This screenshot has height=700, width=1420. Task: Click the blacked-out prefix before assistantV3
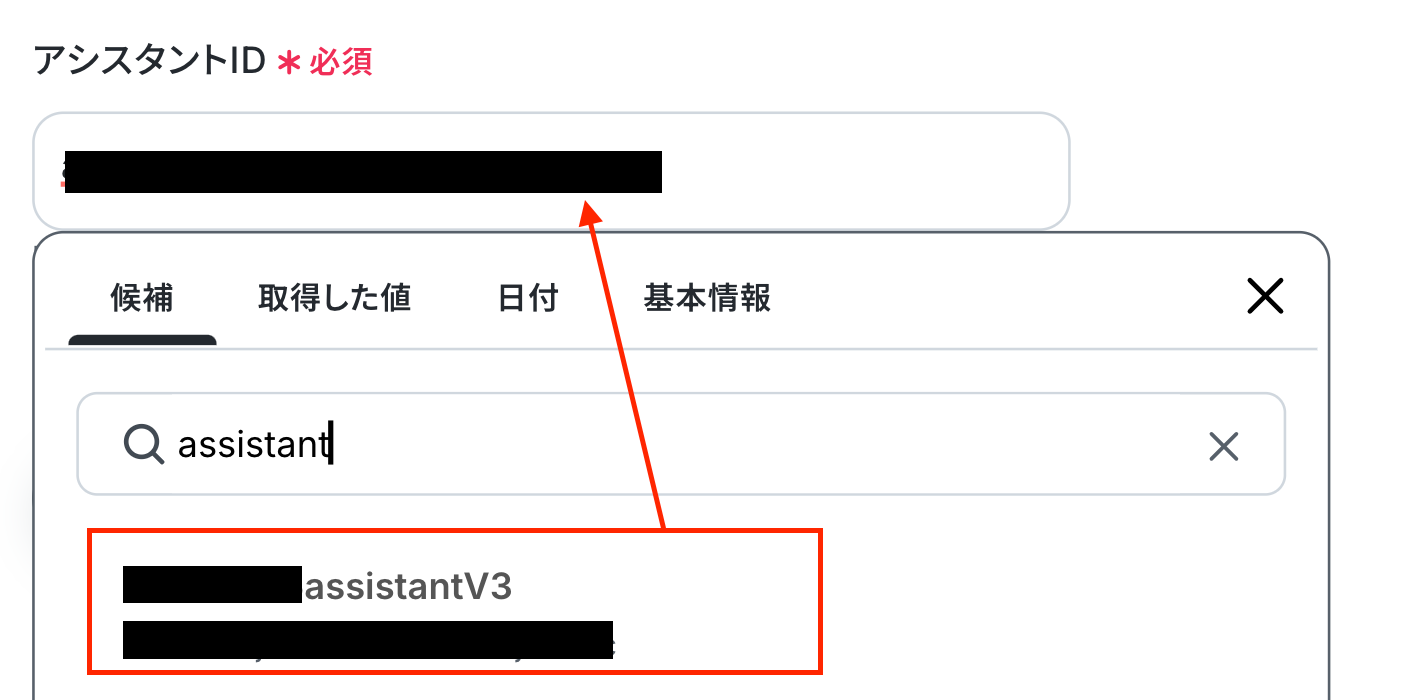click(212, 584)
